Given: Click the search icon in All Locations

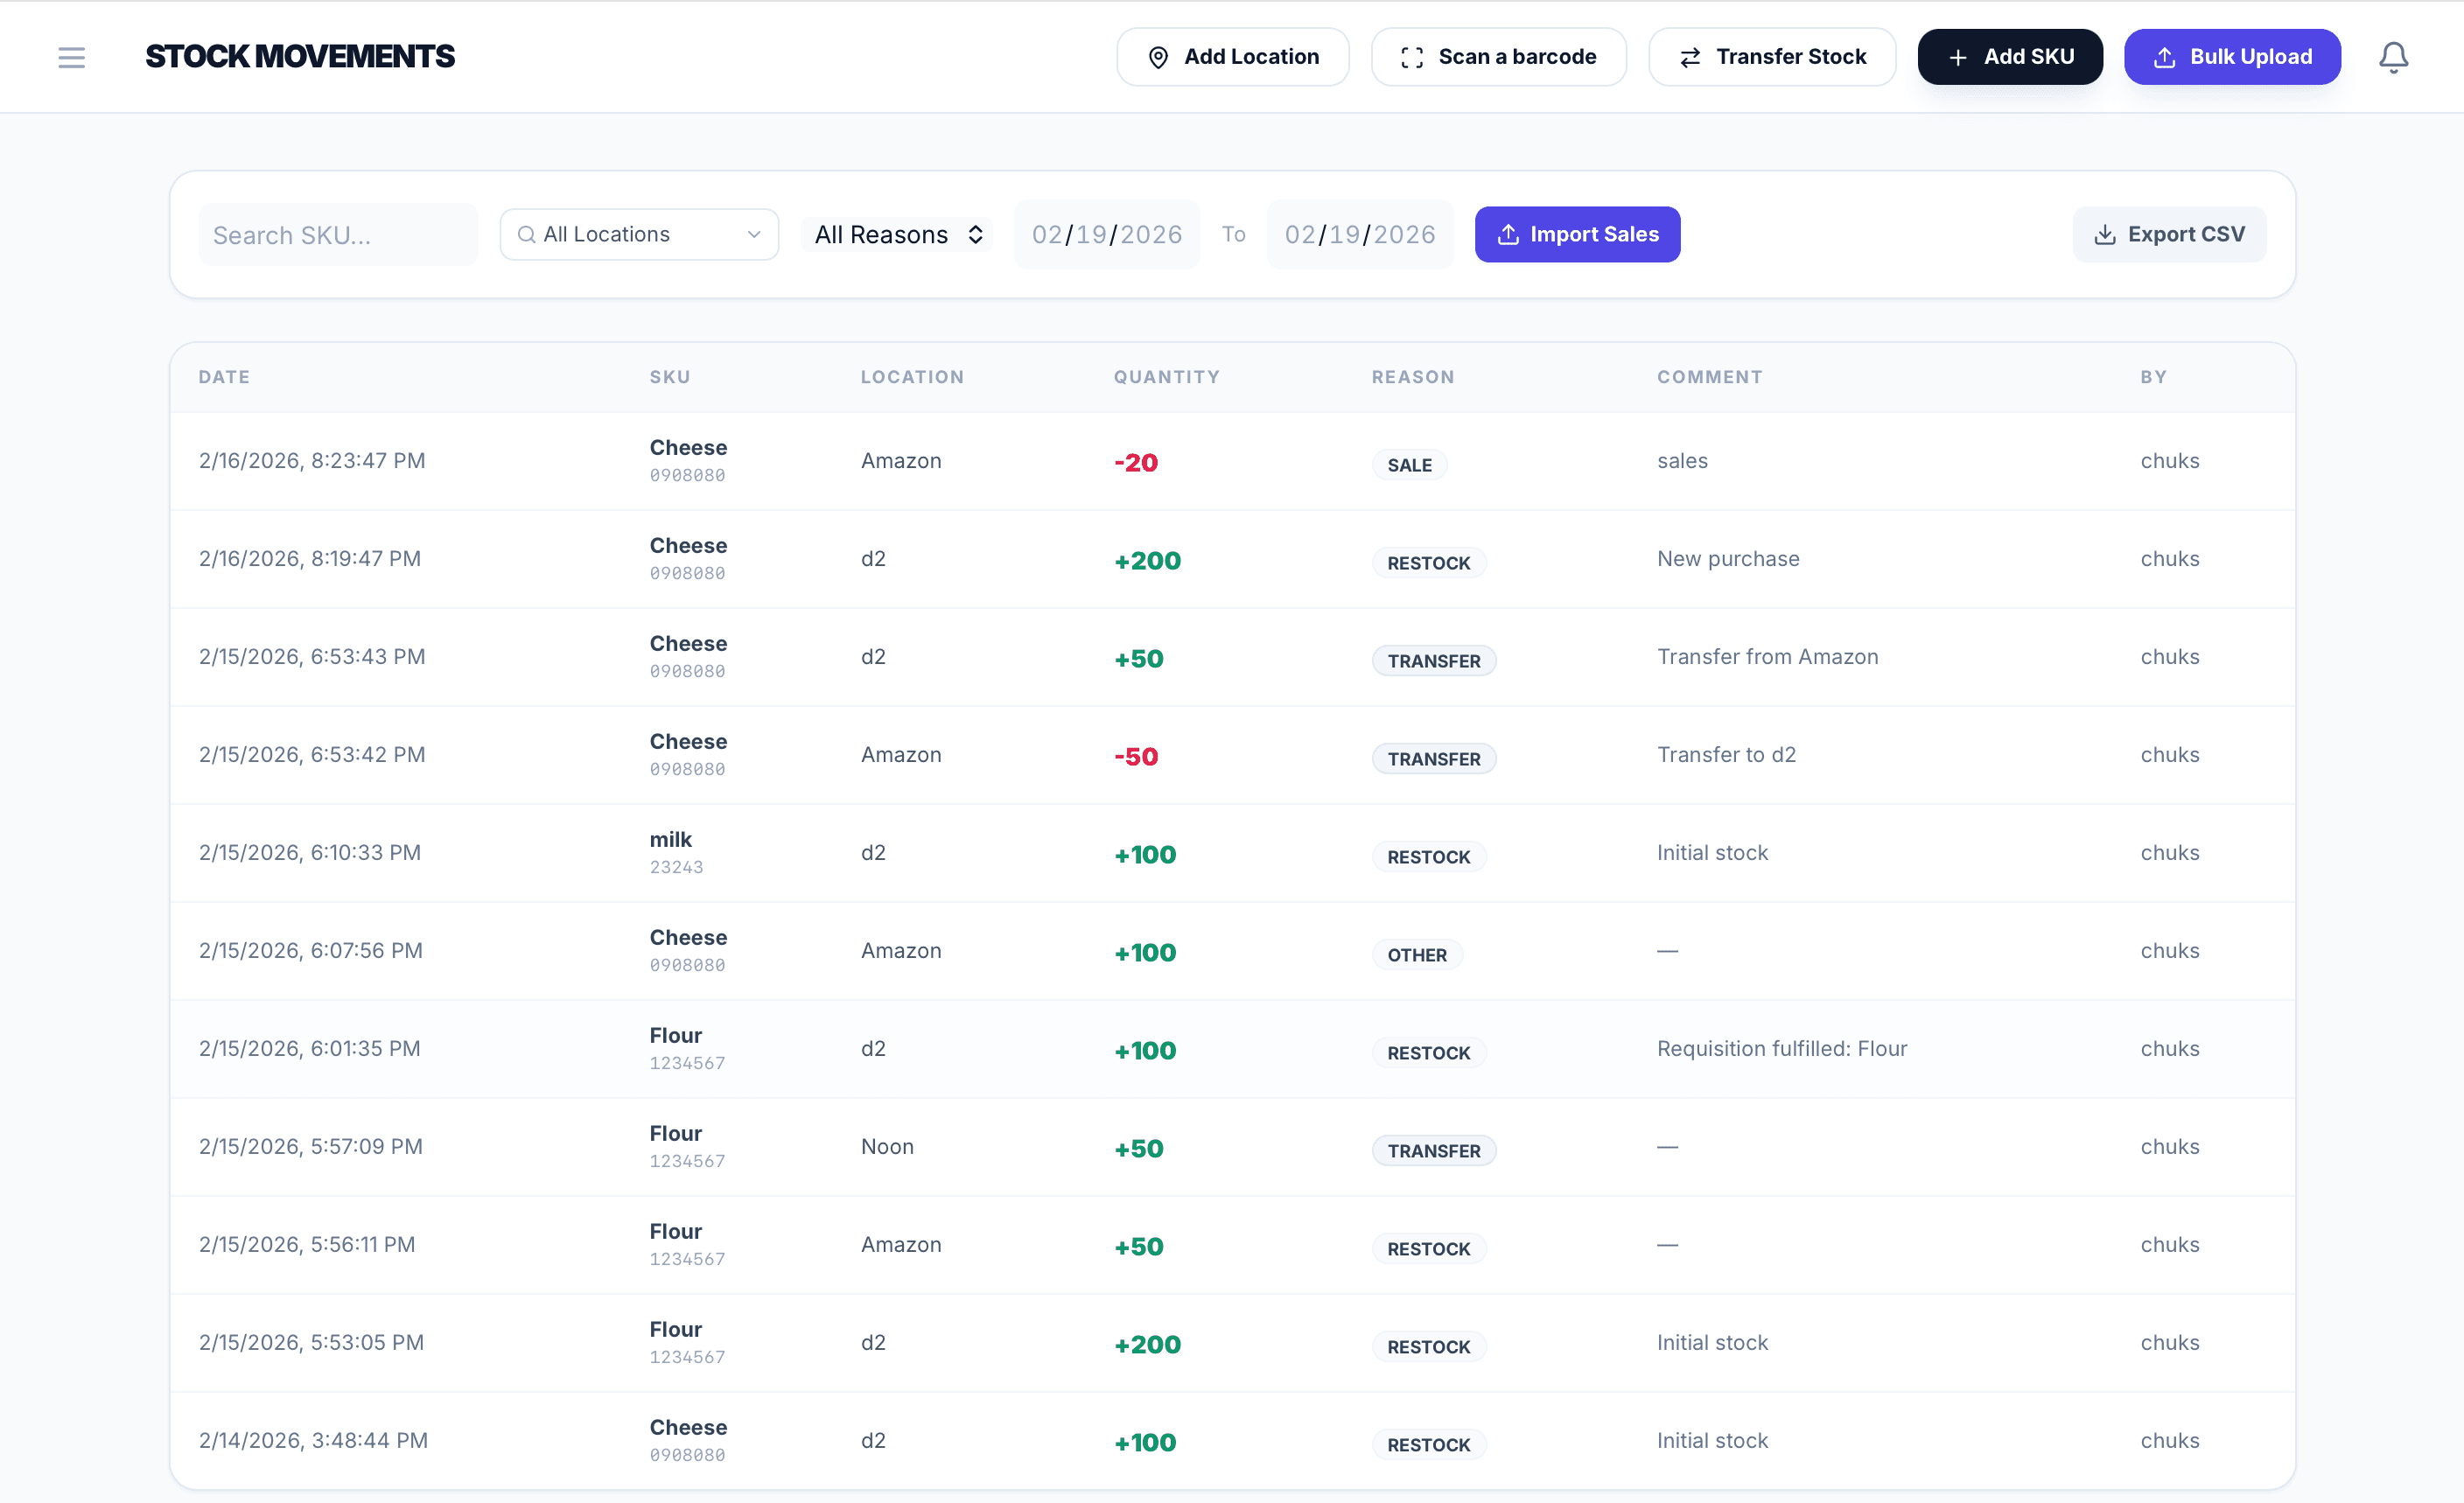Looking at the screenshot, I should click(526, 234).
